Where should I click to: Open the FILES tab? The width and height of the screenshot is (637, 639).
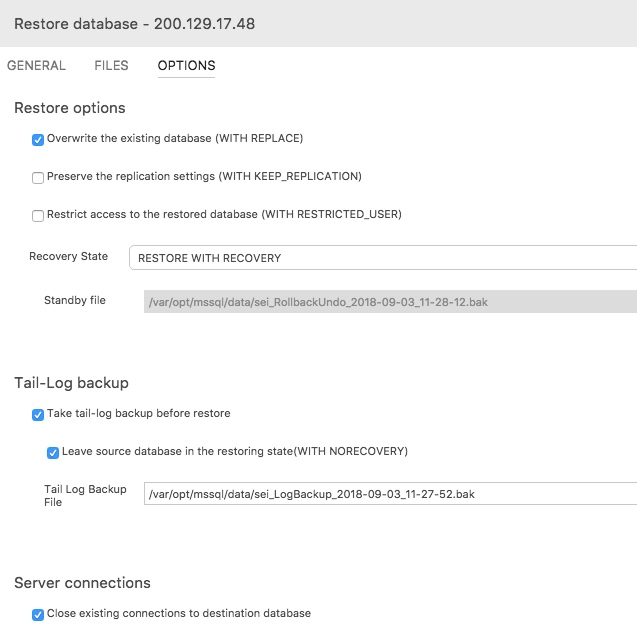(111, 65)
